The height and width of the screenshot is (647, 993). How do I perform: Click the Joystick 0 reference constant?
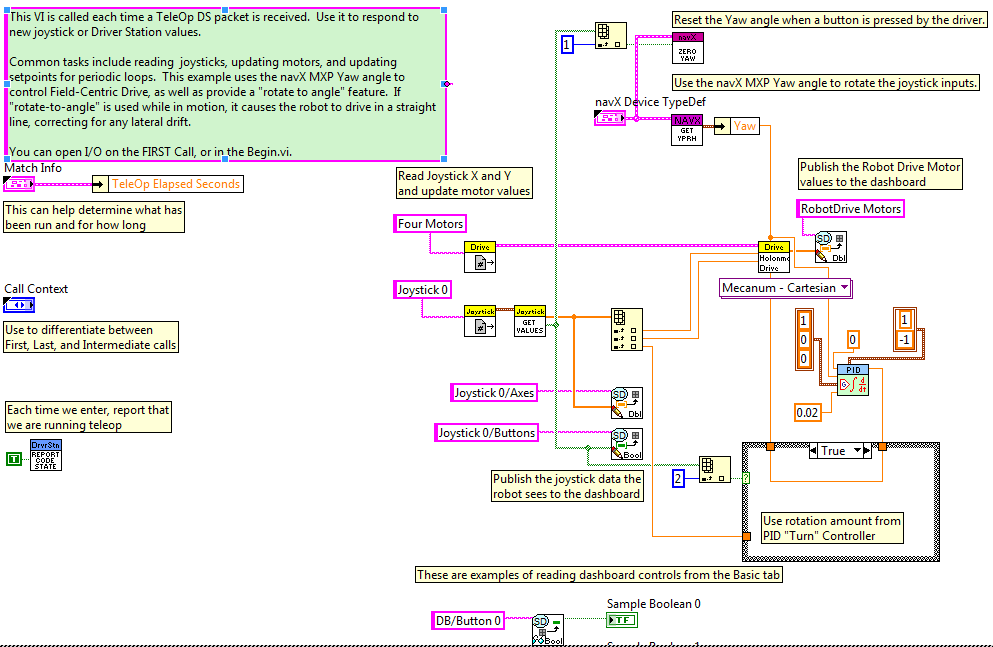423,290
